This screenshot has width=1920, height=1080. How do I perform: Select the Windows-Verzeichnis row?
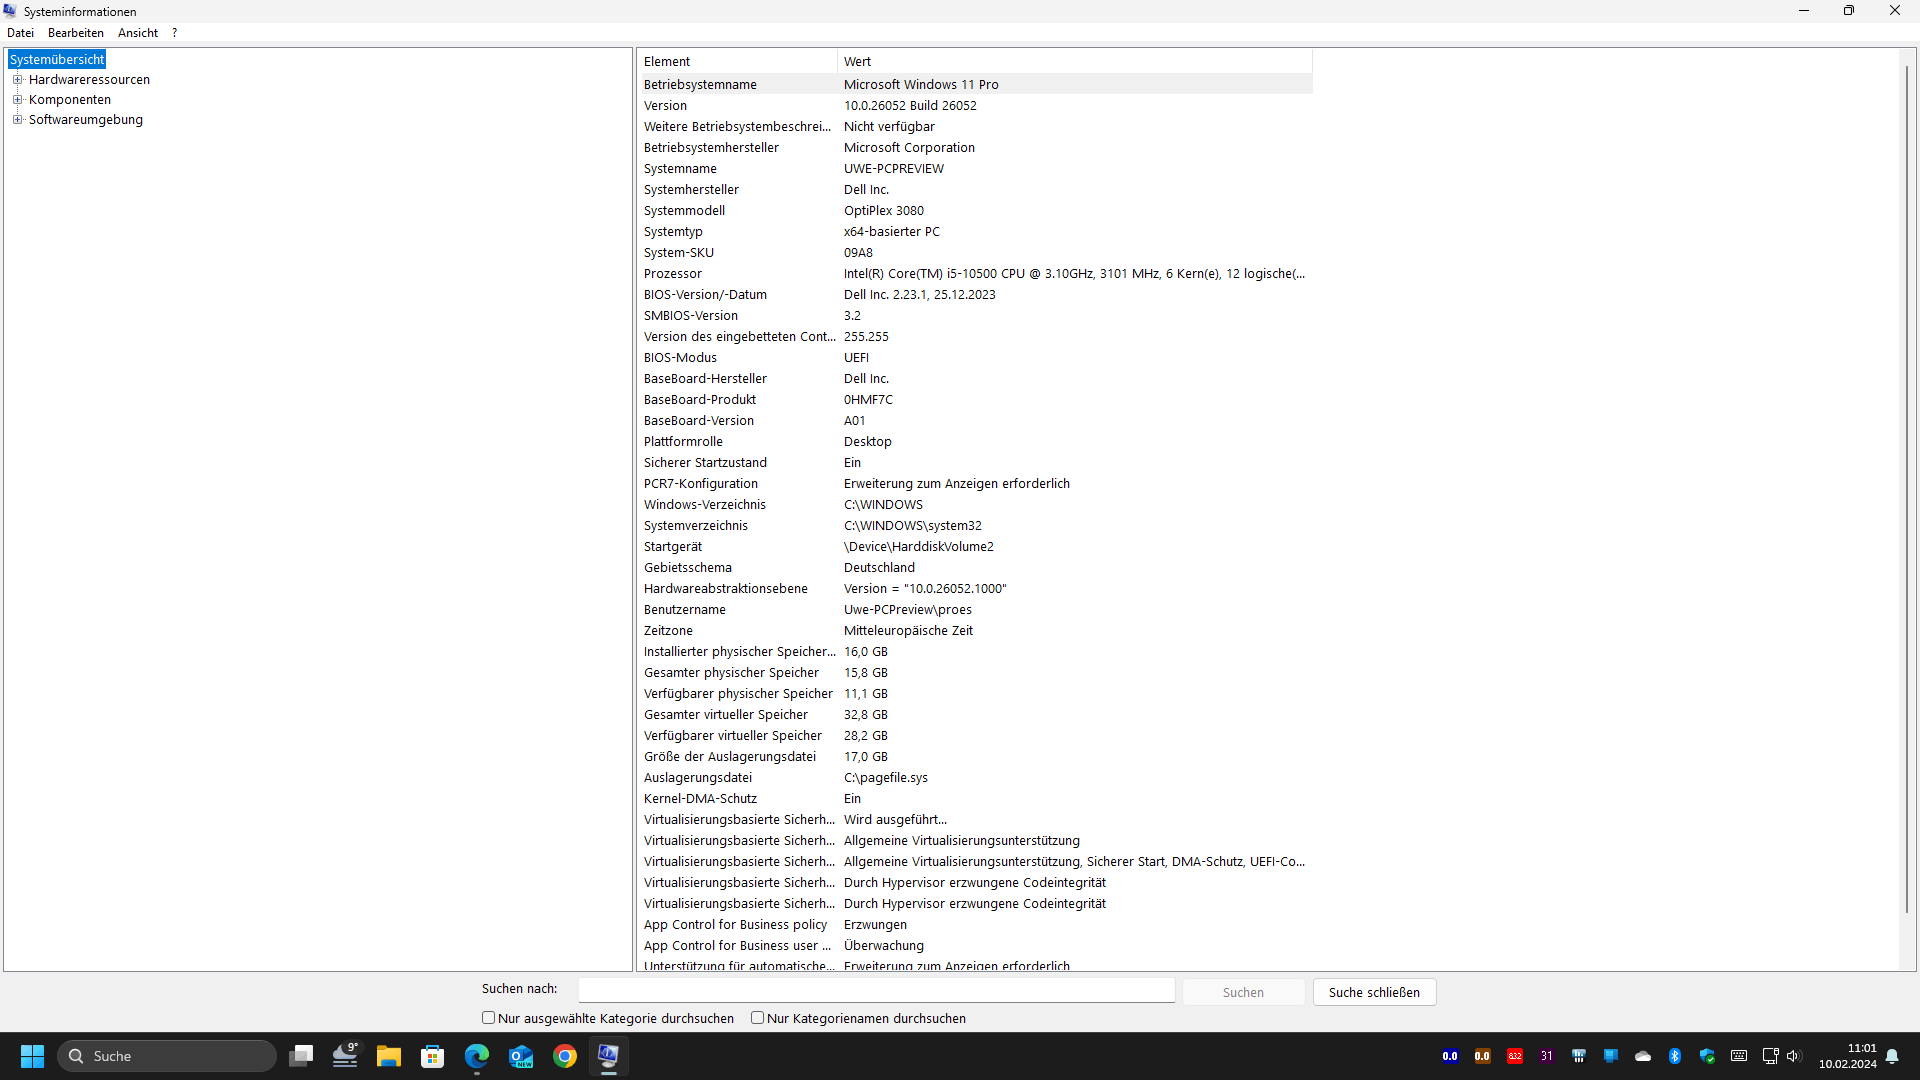(x=975, y=505)
